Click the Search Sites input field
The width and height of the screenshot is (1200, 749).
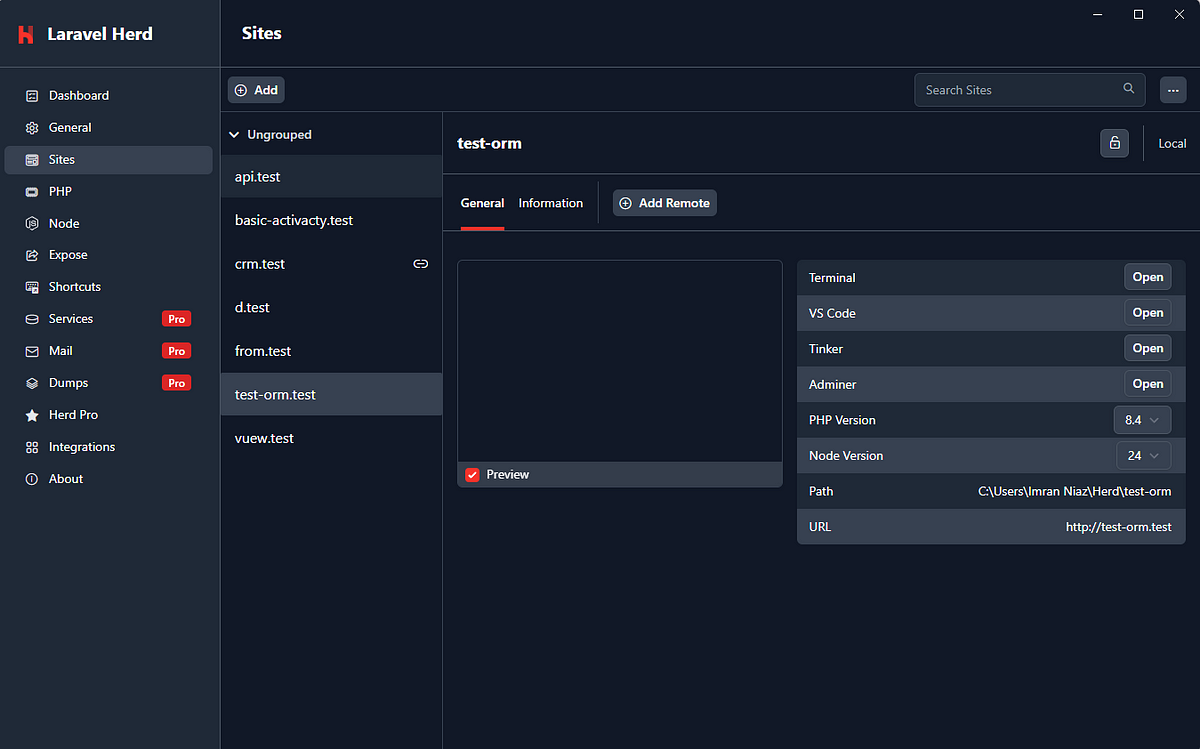pos(1030,90)
